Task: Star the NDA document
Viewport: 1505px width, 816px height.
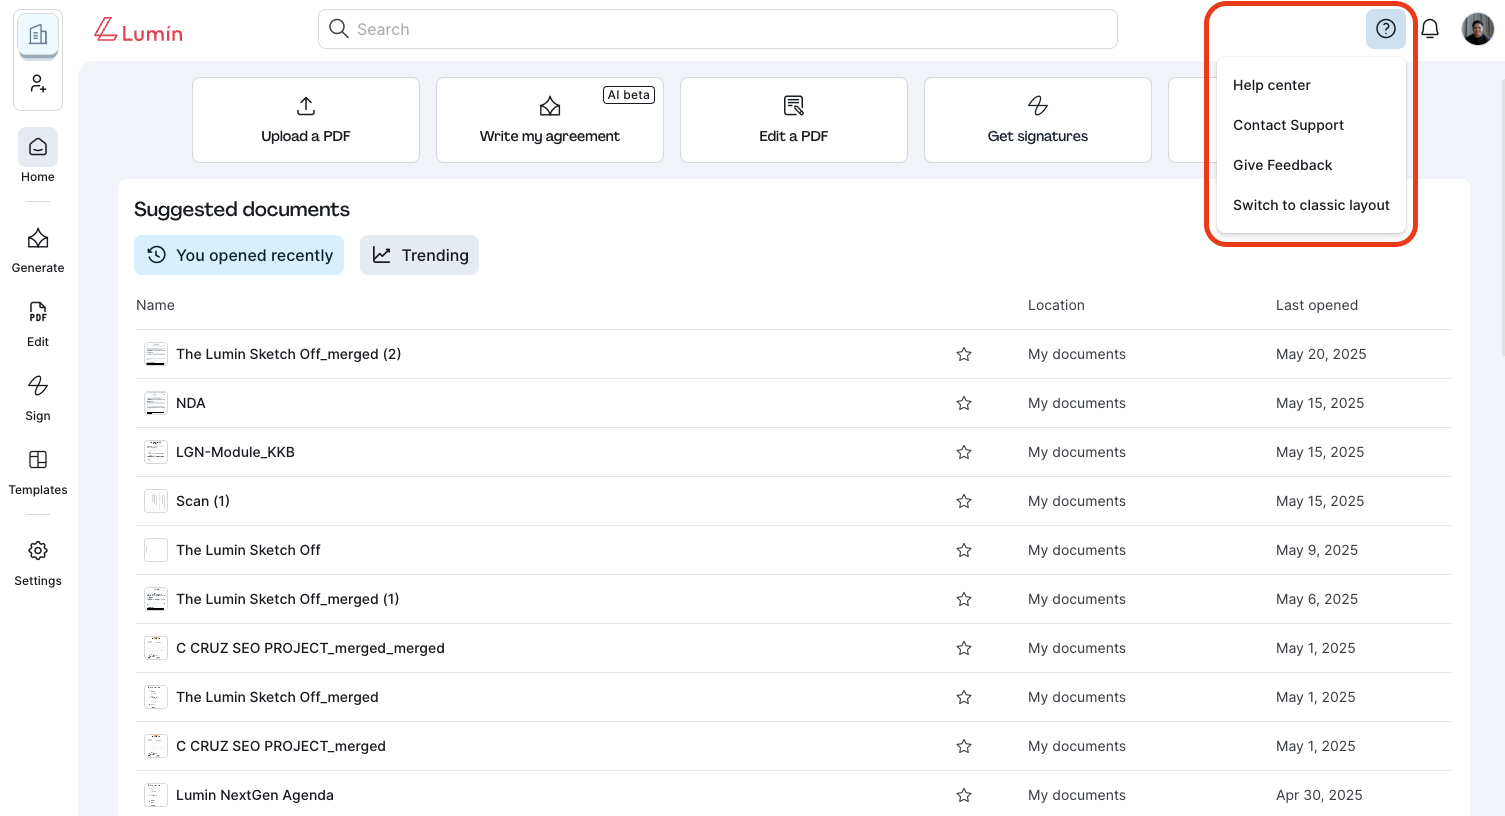Action: [x=964, y=403]
